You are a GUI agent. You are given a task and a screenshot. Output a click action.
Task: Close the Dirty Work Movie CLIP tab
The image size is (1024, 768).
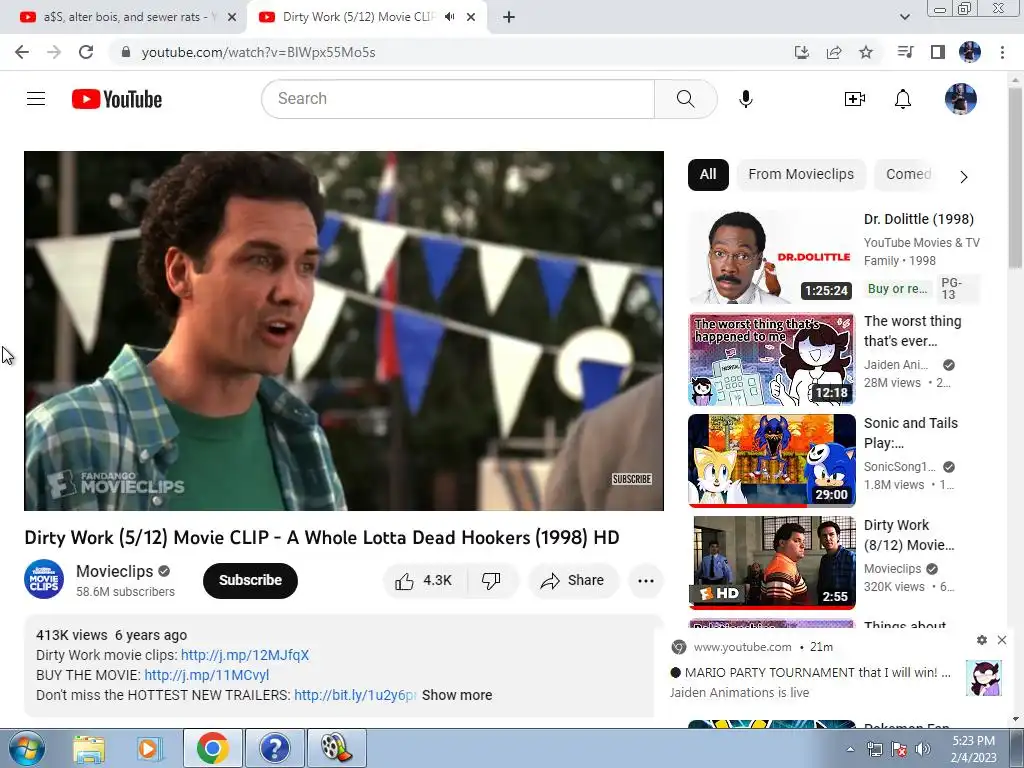471,18
